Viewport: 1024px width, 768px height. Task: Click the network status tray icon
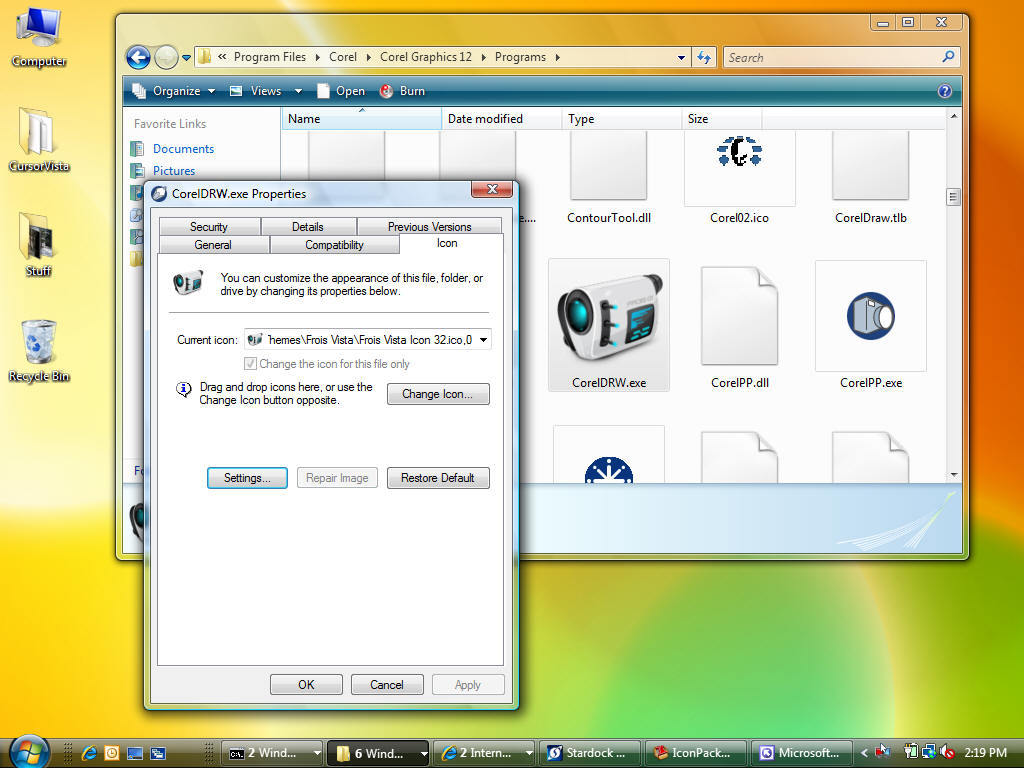click(x=929, y=752)
